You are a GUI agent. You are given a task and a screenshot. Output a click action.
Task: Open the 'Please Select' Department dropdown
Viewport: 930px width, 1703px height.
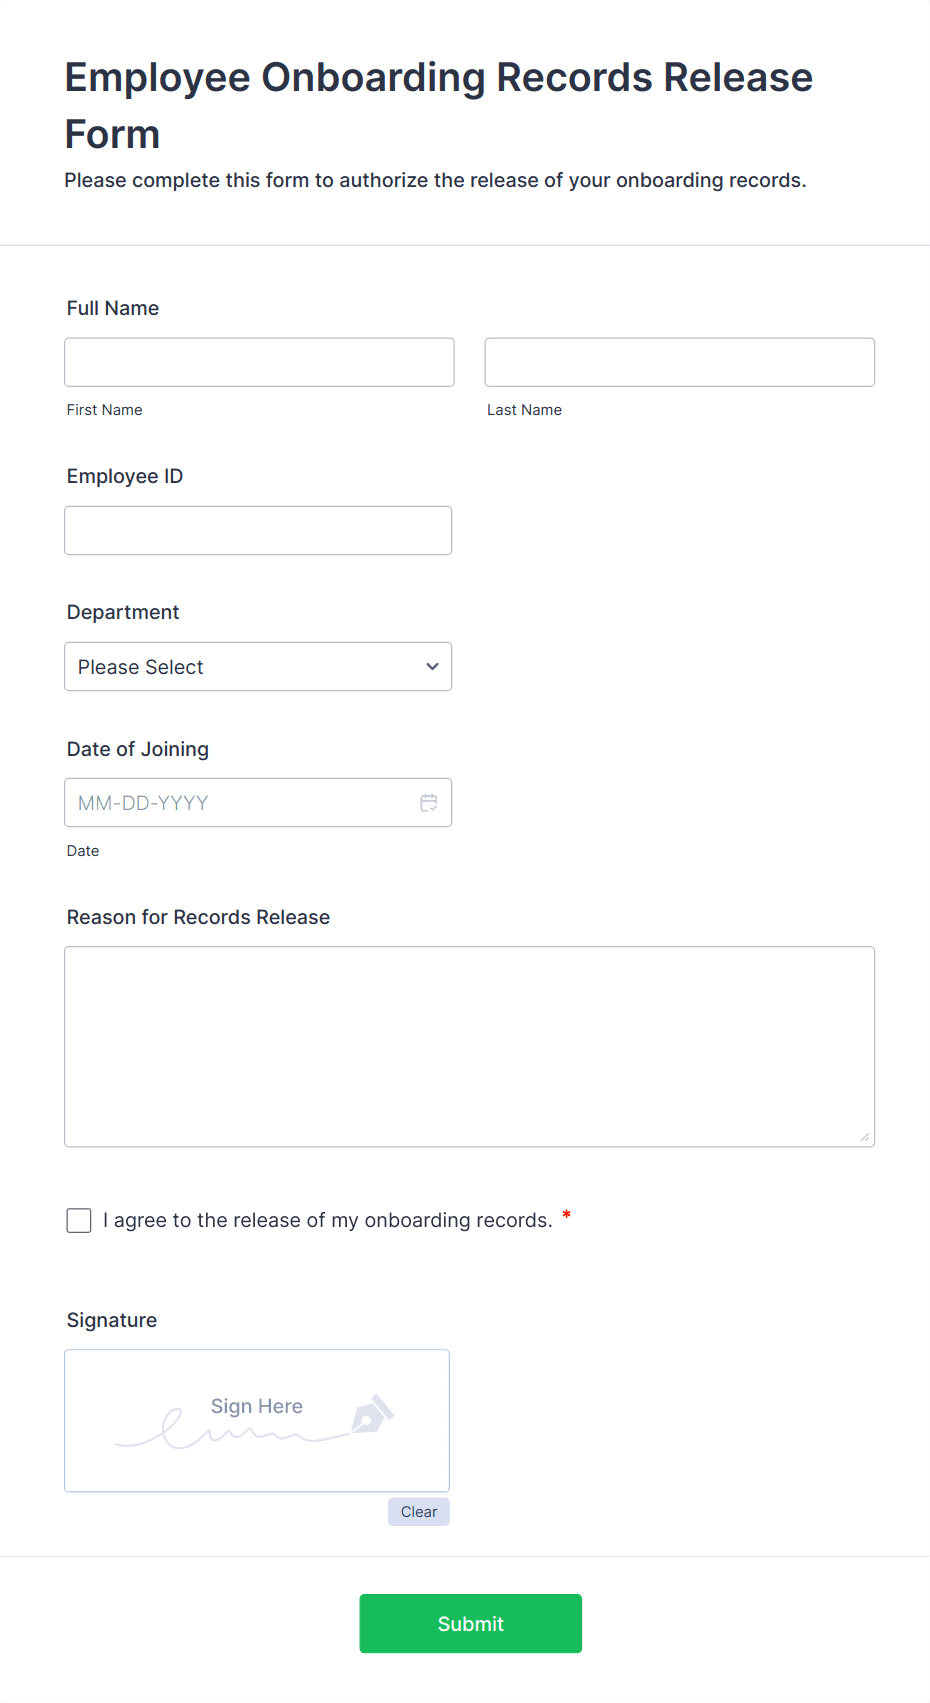pos(258,666)
